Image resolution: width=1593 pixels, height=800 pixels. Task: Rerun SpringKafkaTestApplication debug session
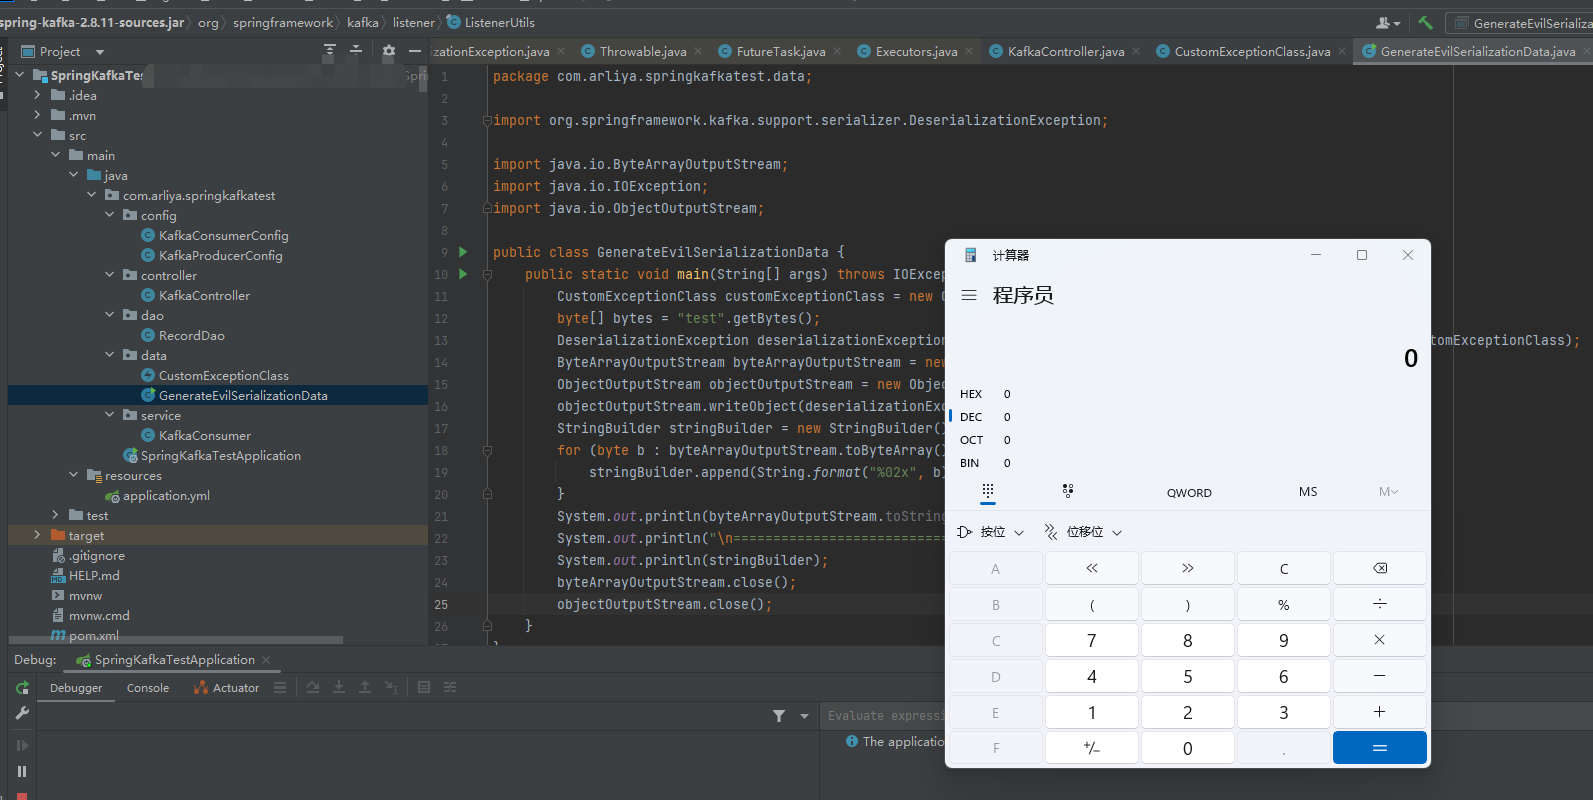coord(22,688)
